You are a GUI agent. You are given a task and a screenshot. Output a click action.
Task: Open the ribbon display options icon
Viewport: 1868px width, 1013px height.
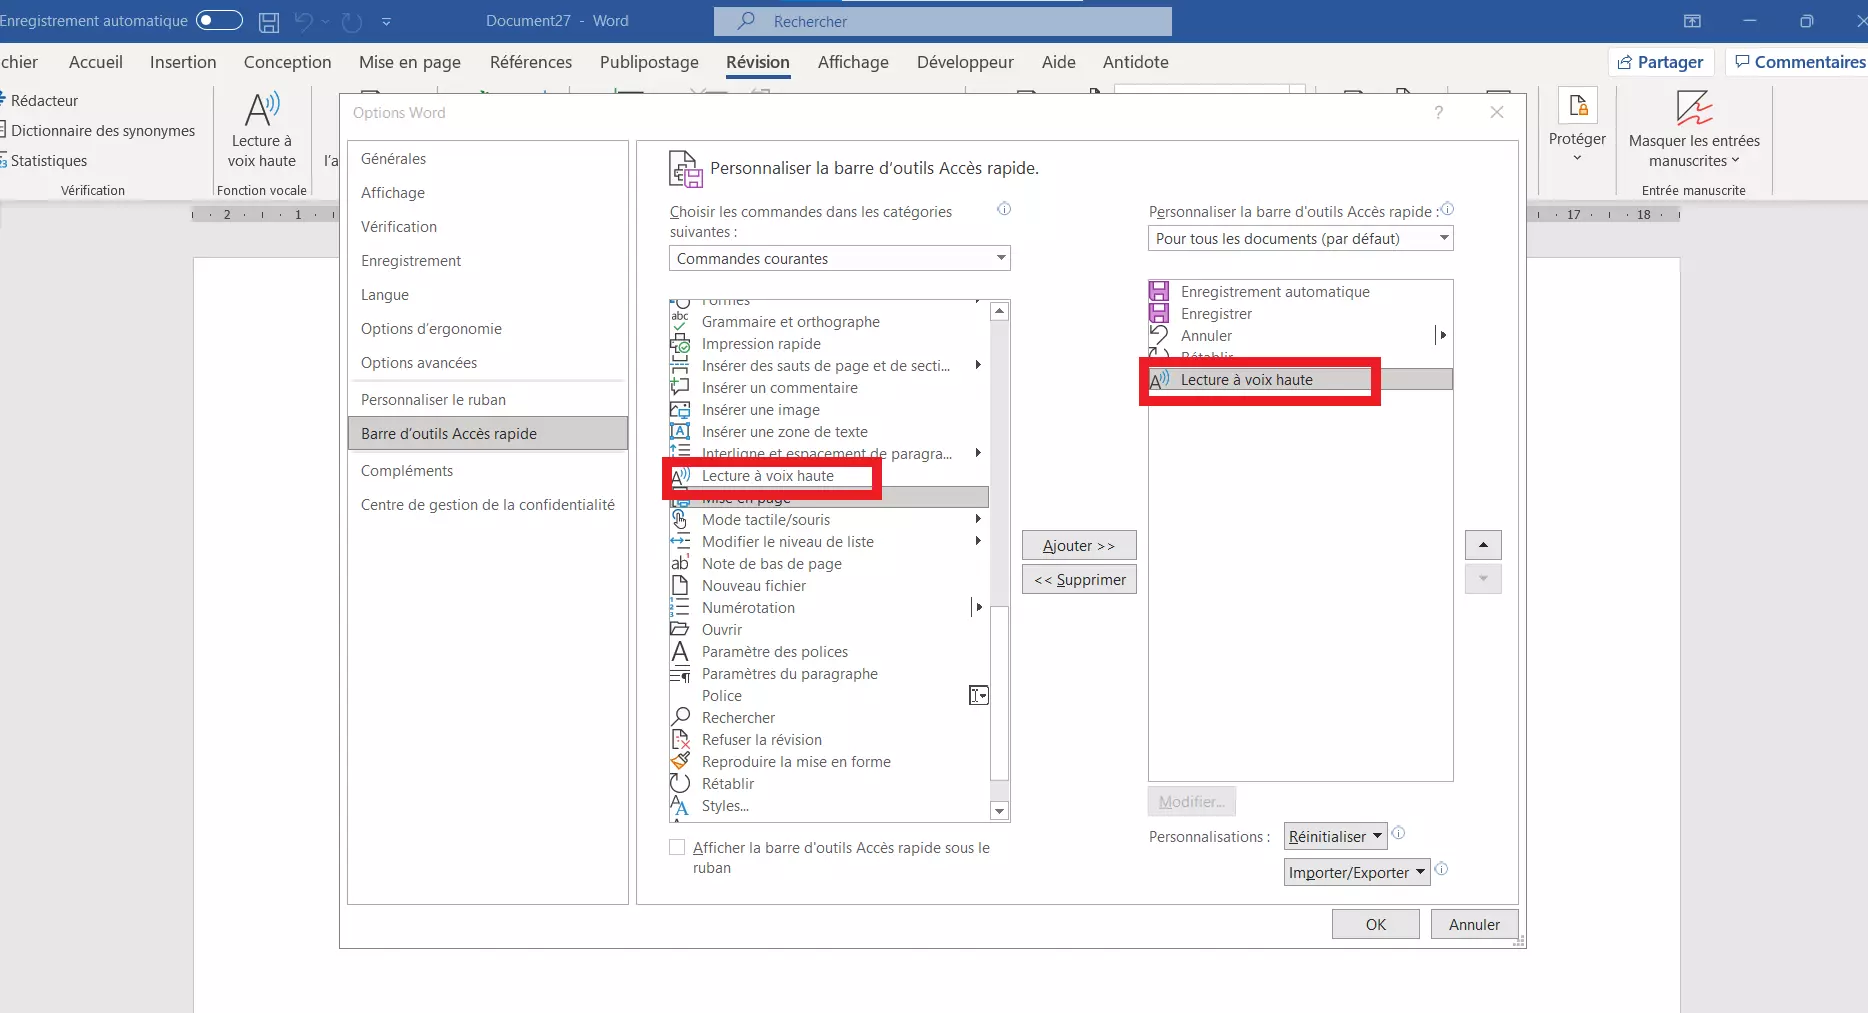[1692, 21]
